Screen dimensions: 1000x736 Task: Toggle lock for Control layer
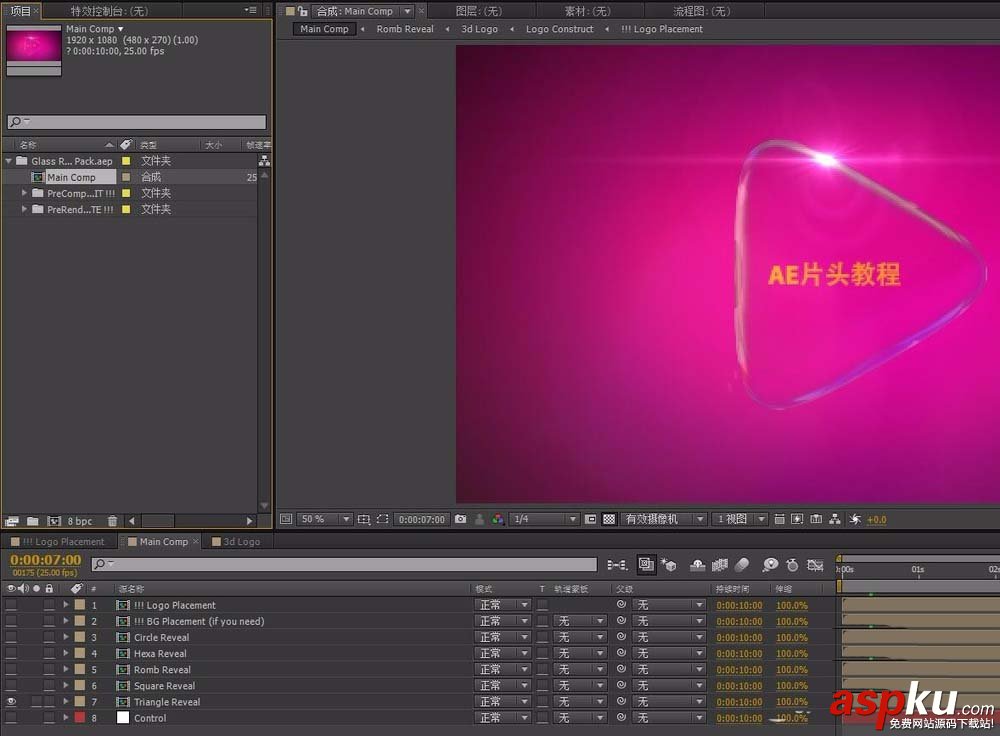(49, 718)
